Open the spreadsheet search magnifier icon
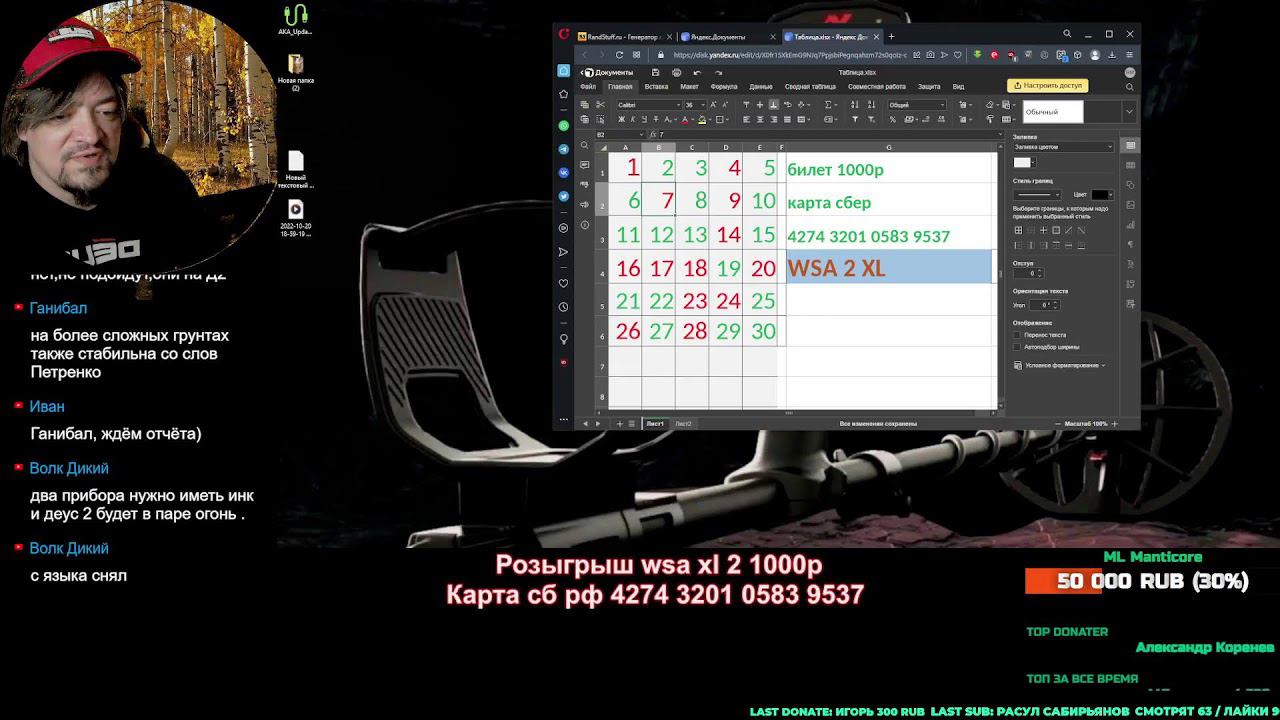1280x720 pixels. pos(585,146)
